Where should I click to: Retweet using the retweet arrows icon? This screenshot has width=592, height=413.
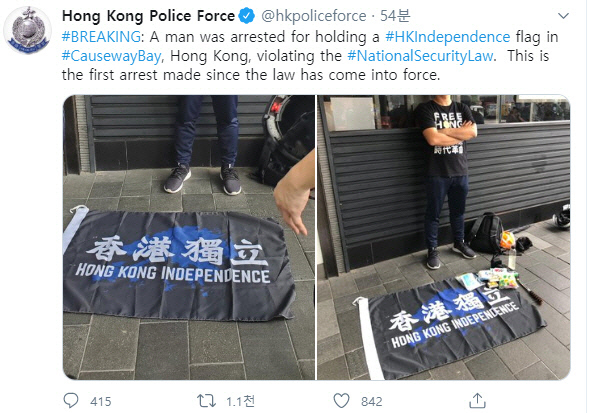[x=206, y=401]
